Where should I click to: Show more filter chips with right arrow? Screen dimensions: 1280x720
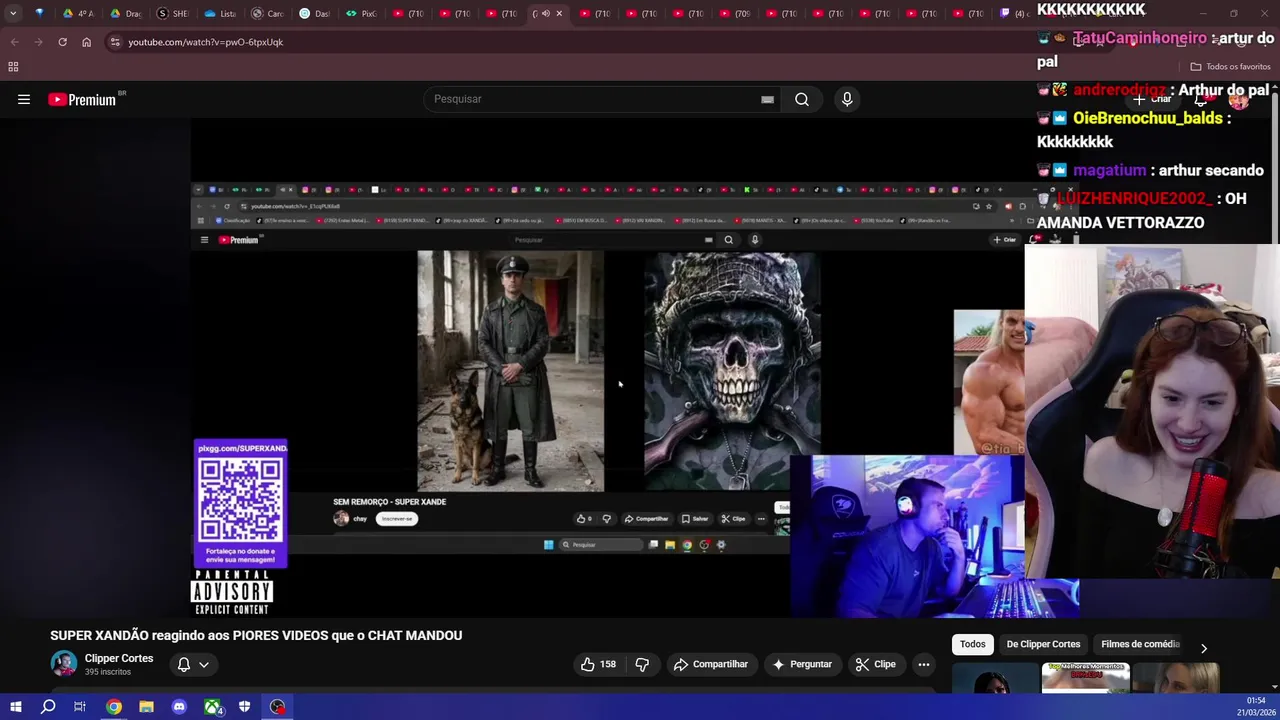(x=1204, y=648)
